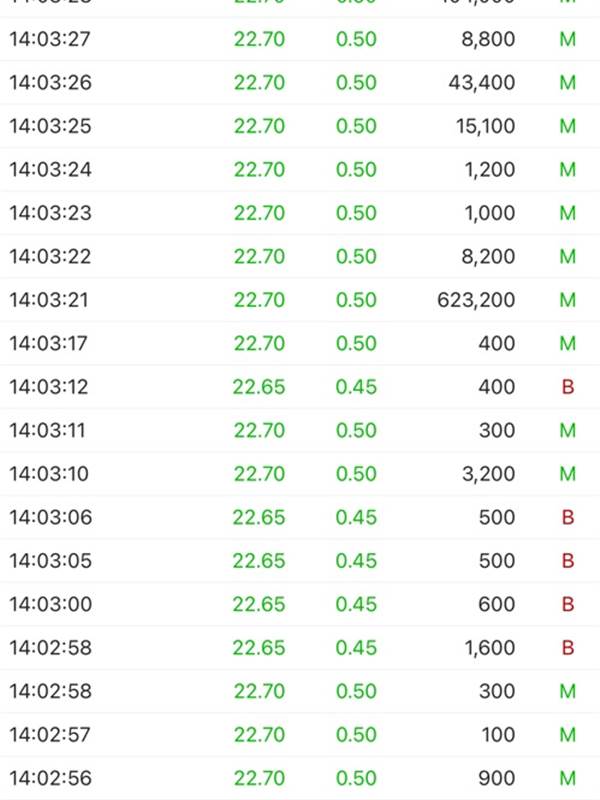Select the 14:03:24 row with 1,200 volume

tap(300, 169)
